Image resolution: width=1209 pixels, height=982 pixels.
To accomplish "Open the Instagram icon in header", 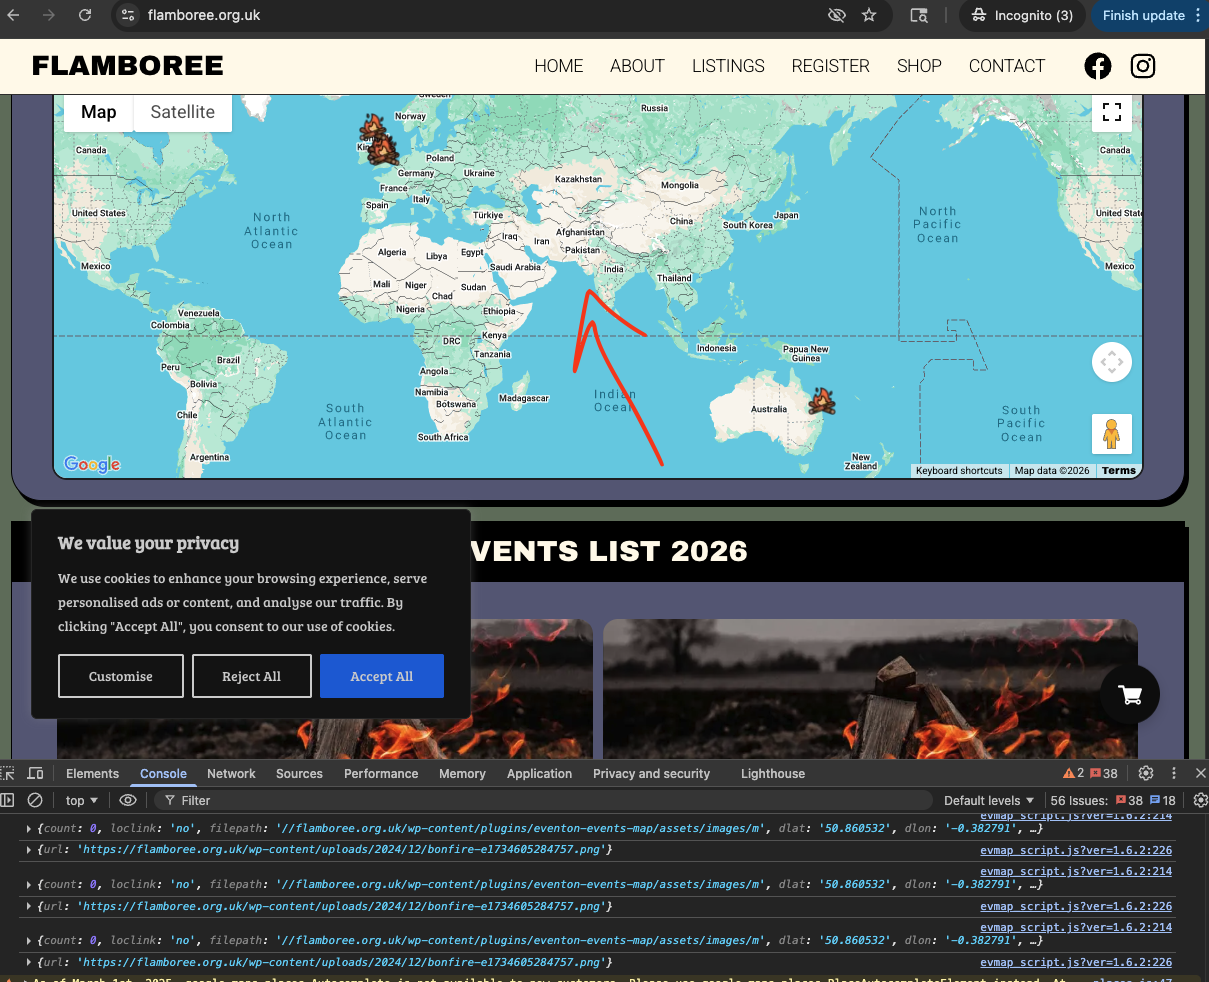I will [x=1142, y=66].
